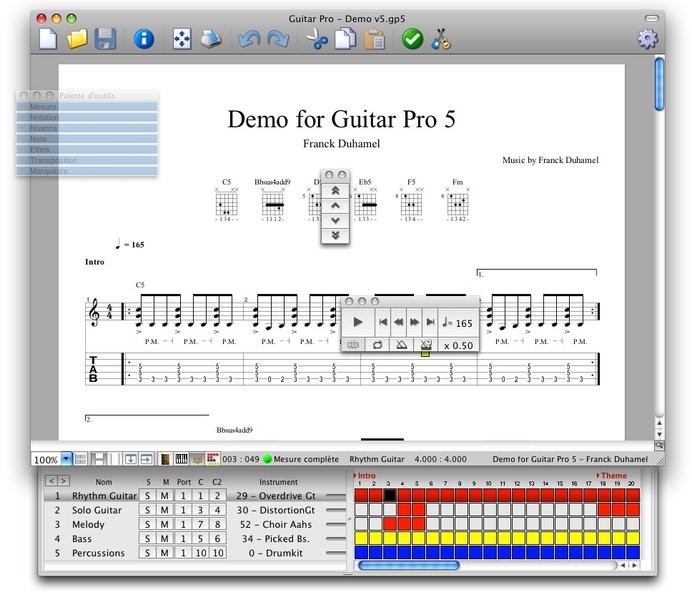Change the 29 - Overdrive Gt instrument
Viewport: 692px width, 600px height.
[276, 496]
